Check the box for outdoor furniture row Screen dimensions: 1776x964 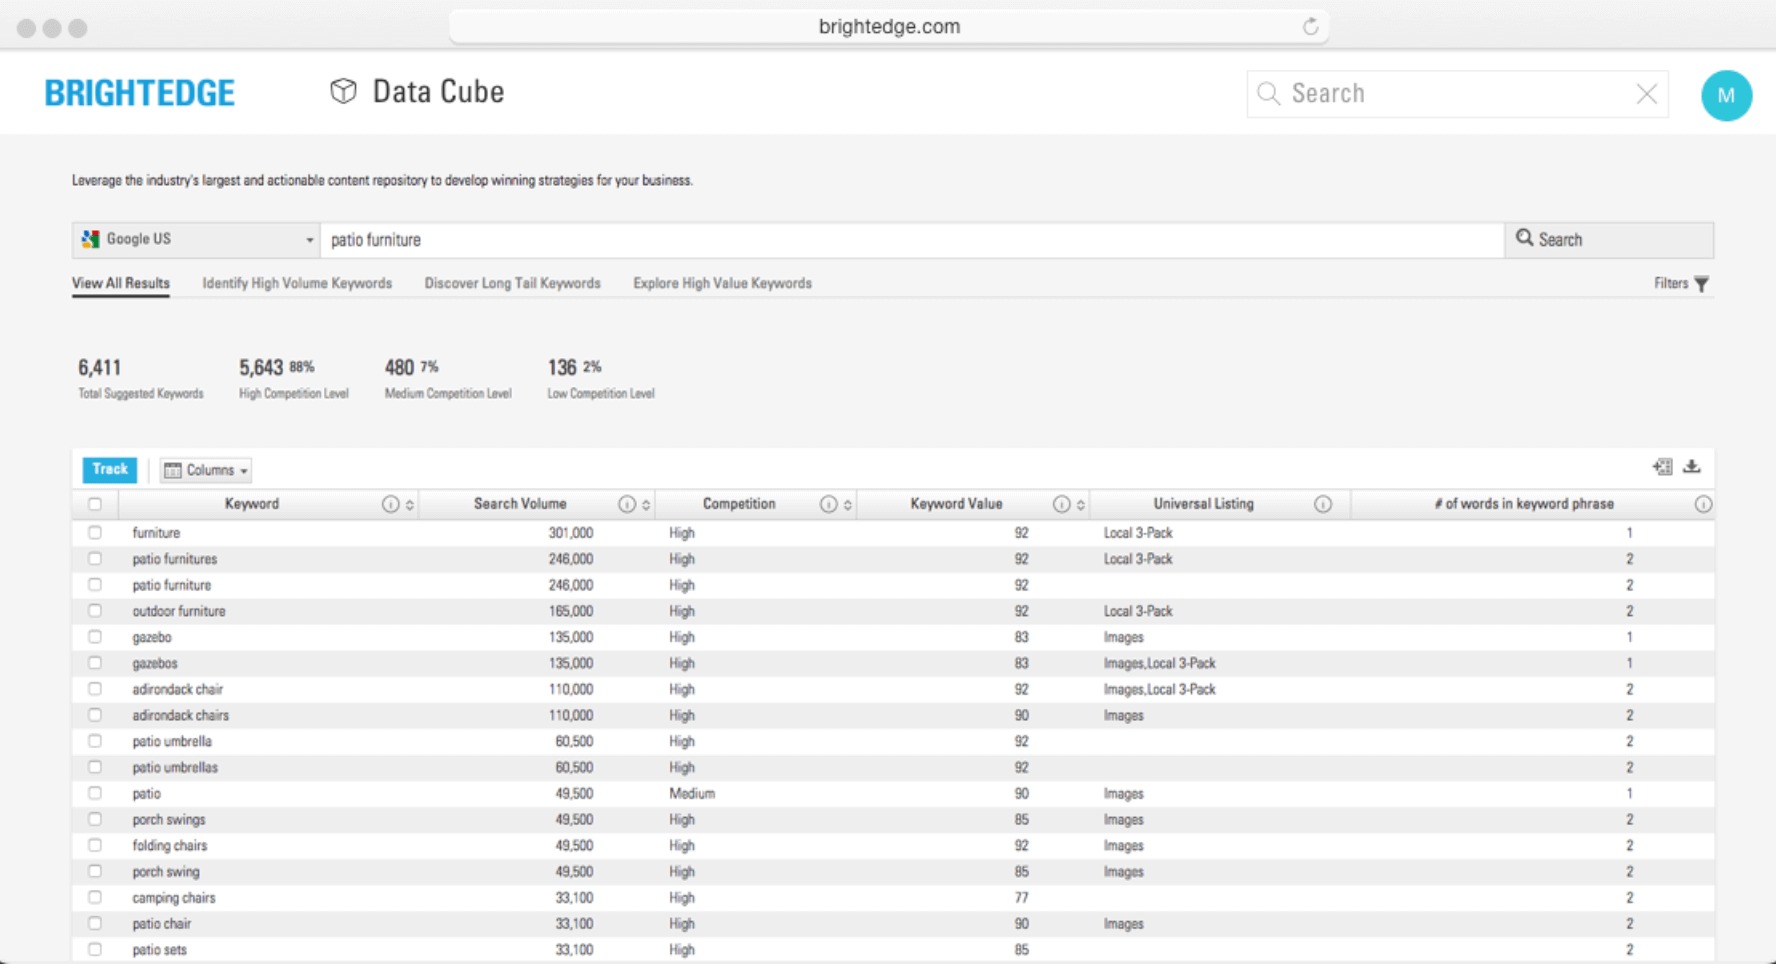(95, 611)
